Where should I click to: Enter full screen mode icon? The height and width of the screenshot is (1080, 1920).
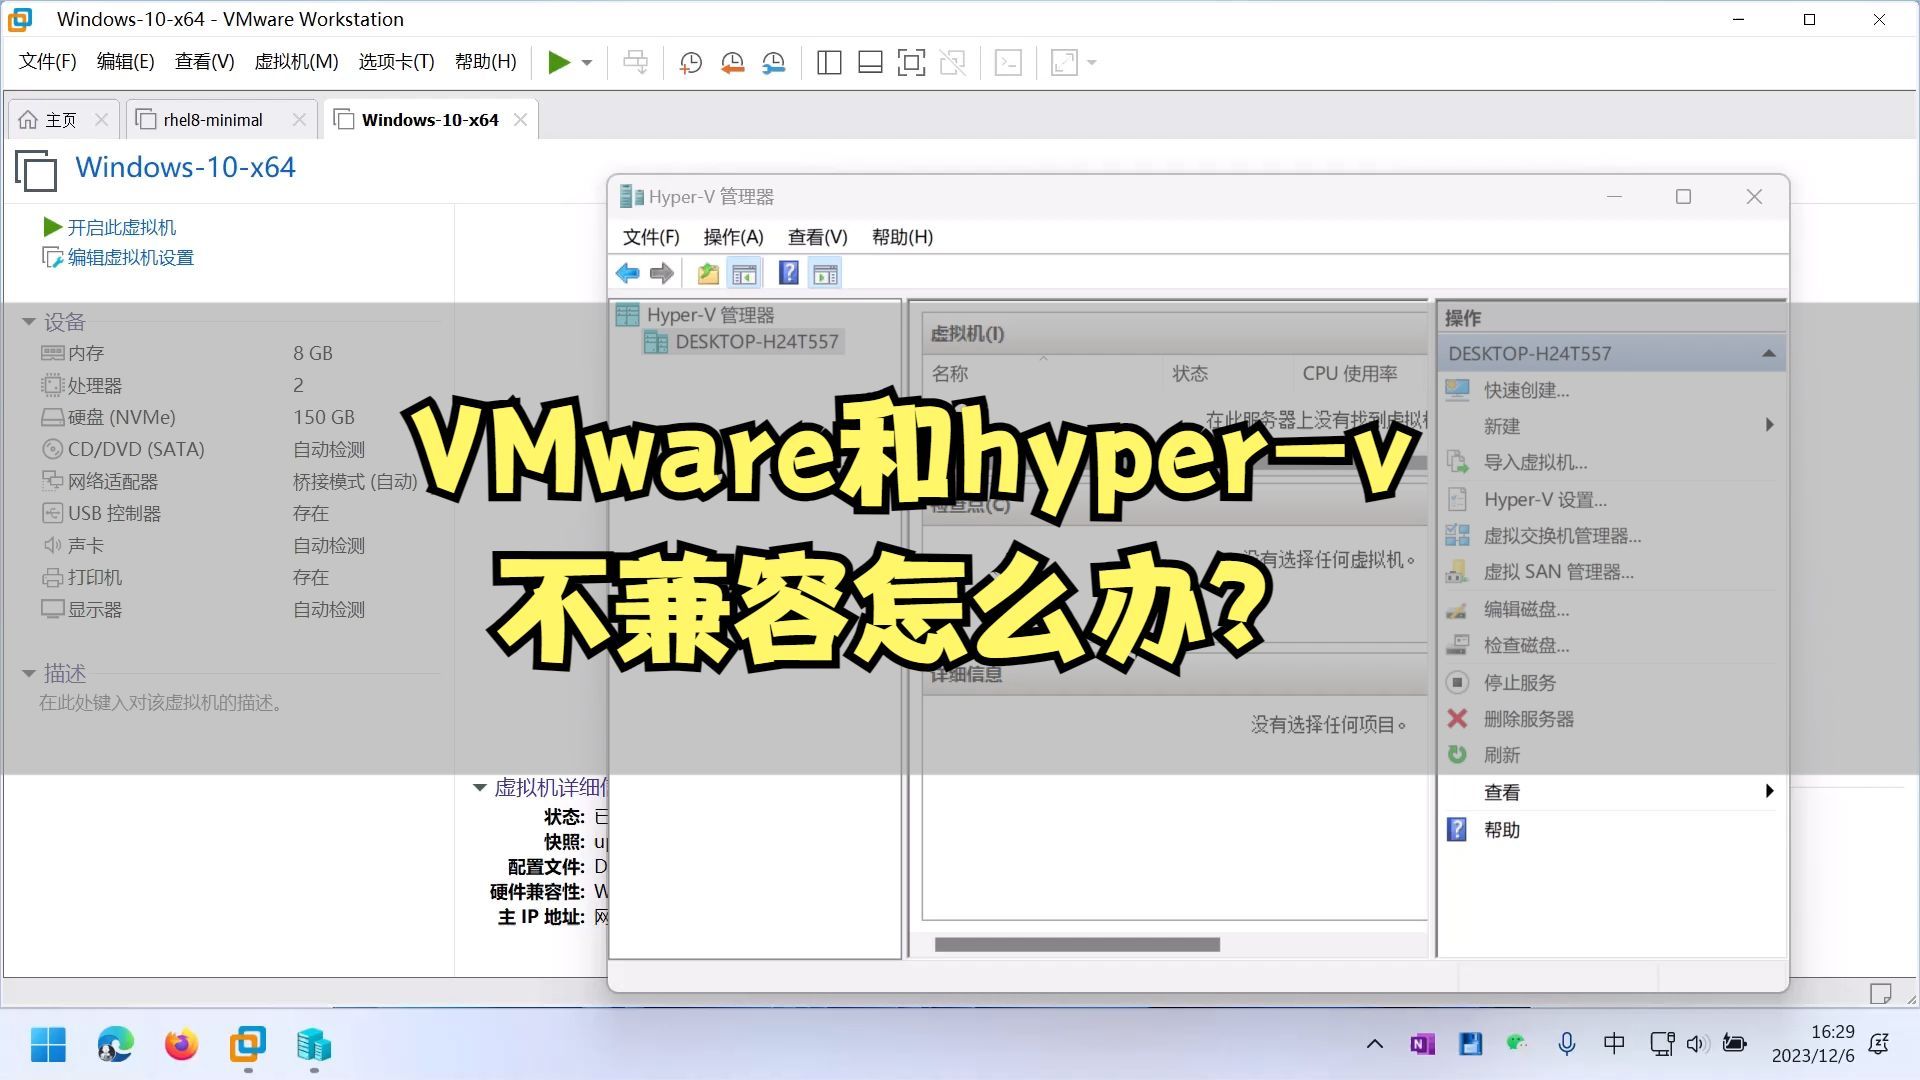(911, 63)
